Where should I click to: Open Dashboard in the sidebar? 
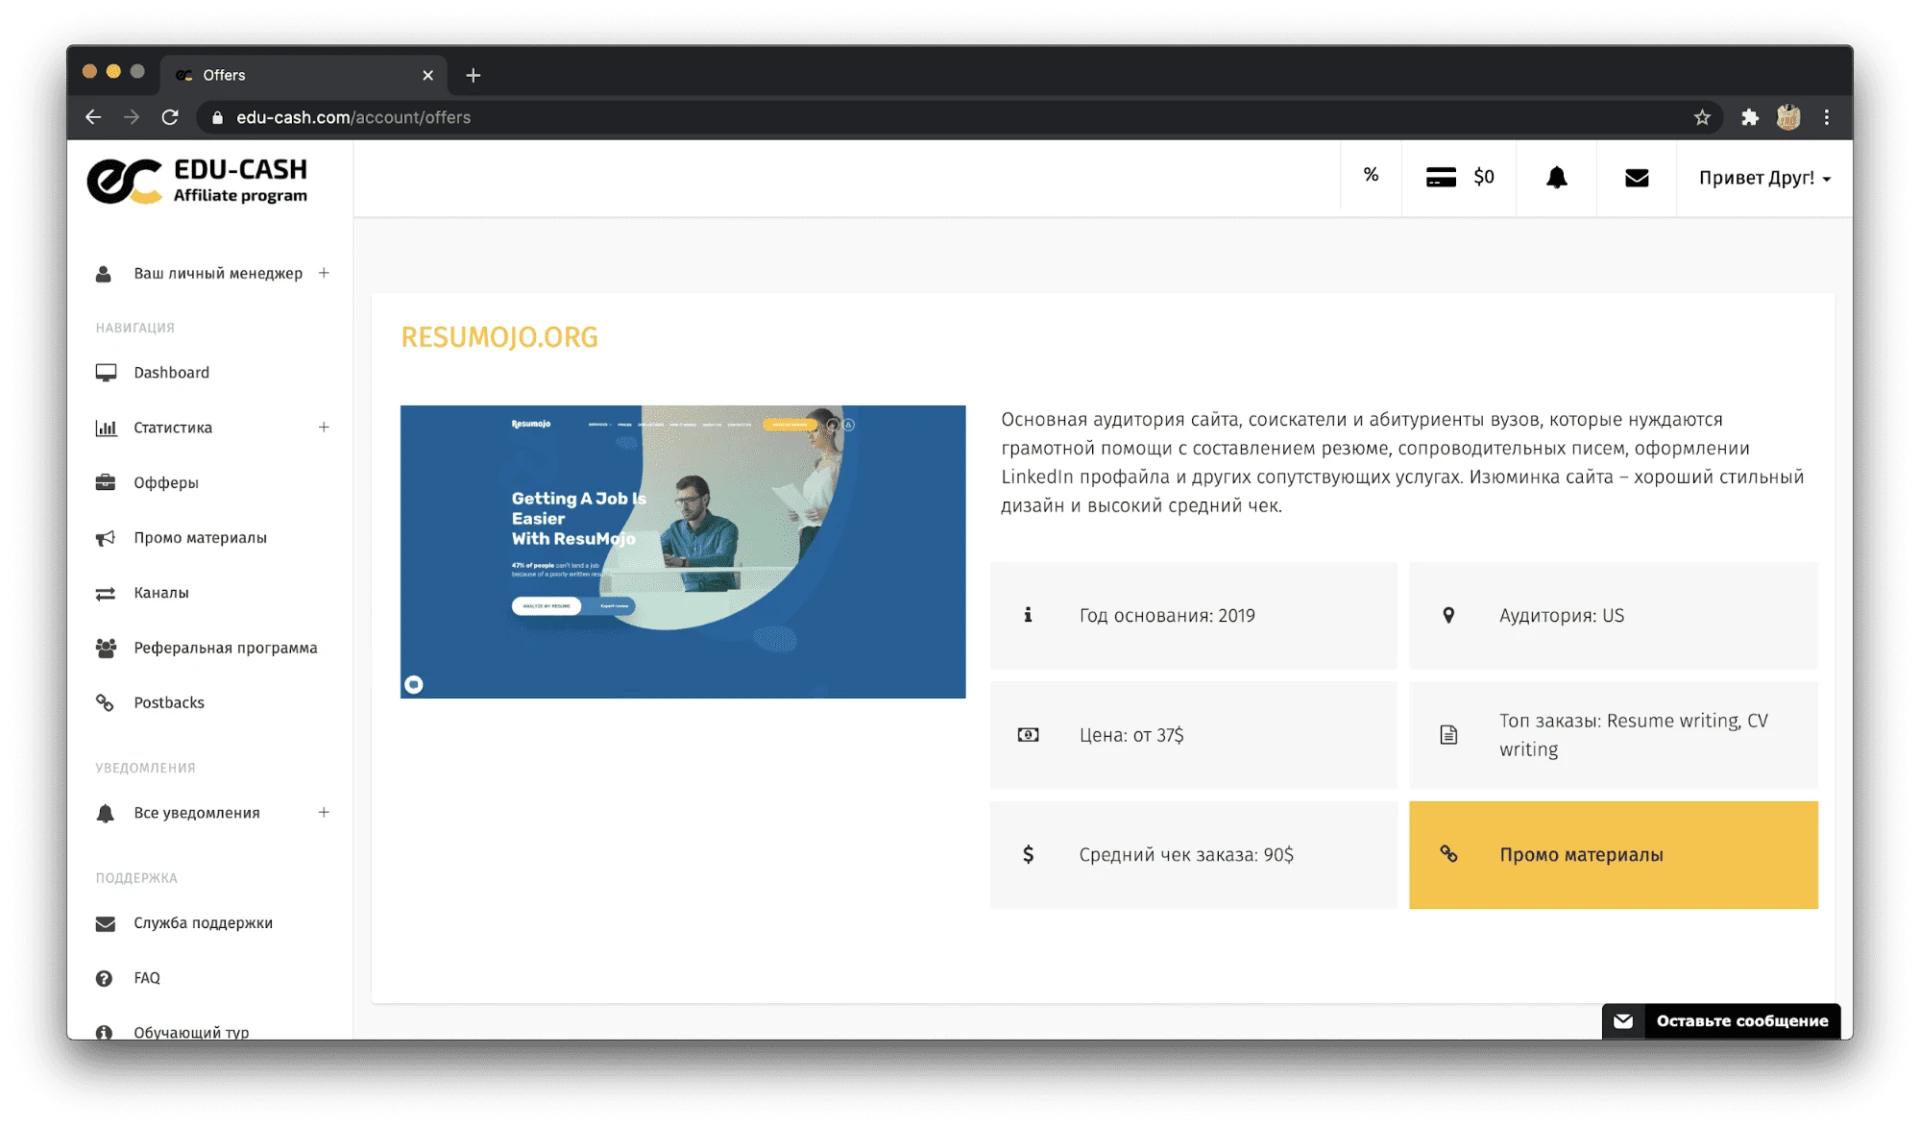171,373
